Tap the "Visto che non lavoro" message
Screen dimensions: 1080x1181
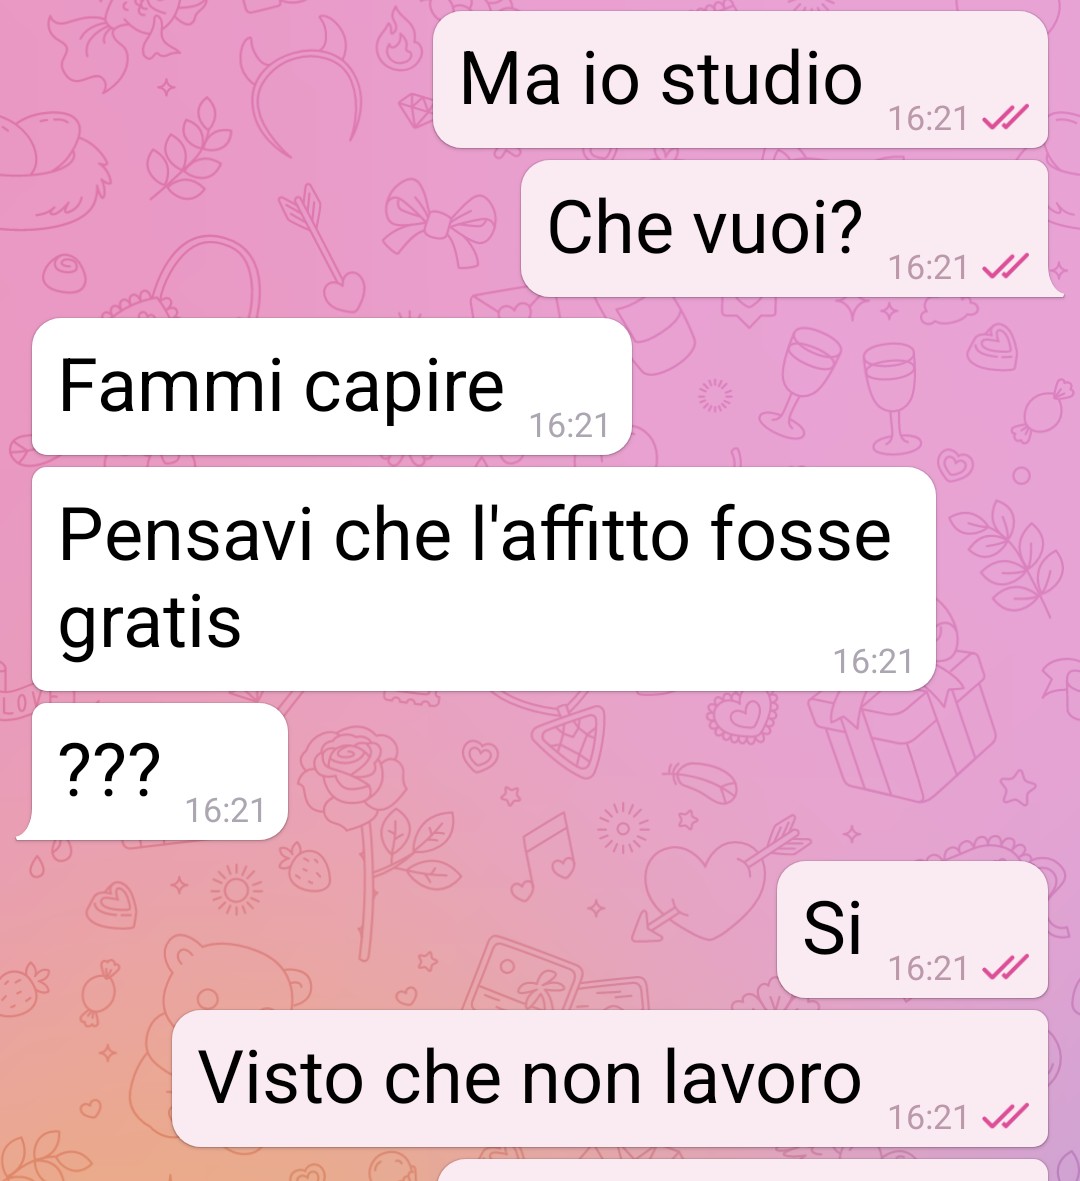610,1079
